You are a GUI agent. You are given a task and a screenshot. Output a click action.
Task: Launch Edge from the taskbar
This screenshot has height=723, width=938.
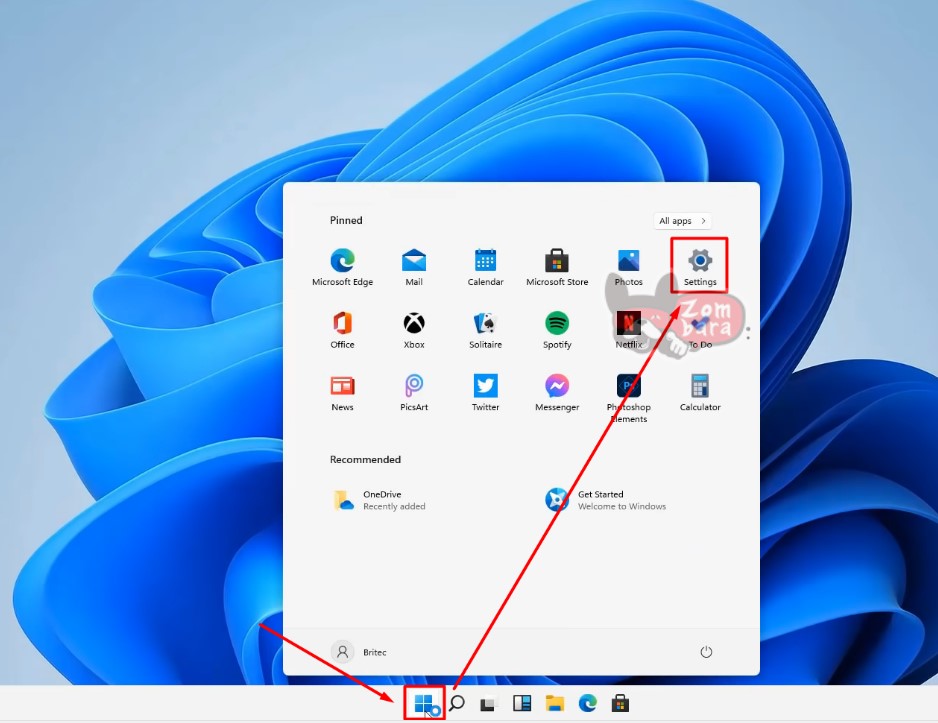pos(587,703)
